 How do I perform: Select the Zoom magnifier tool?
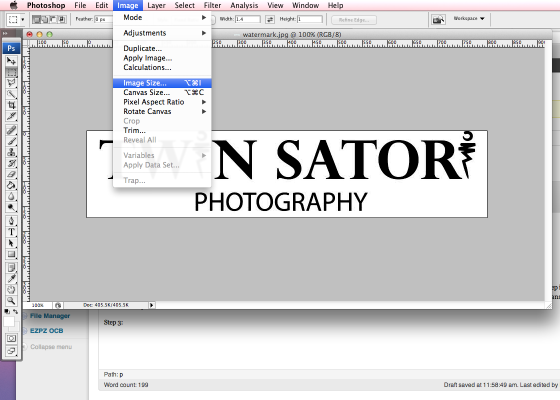point(11,301)
